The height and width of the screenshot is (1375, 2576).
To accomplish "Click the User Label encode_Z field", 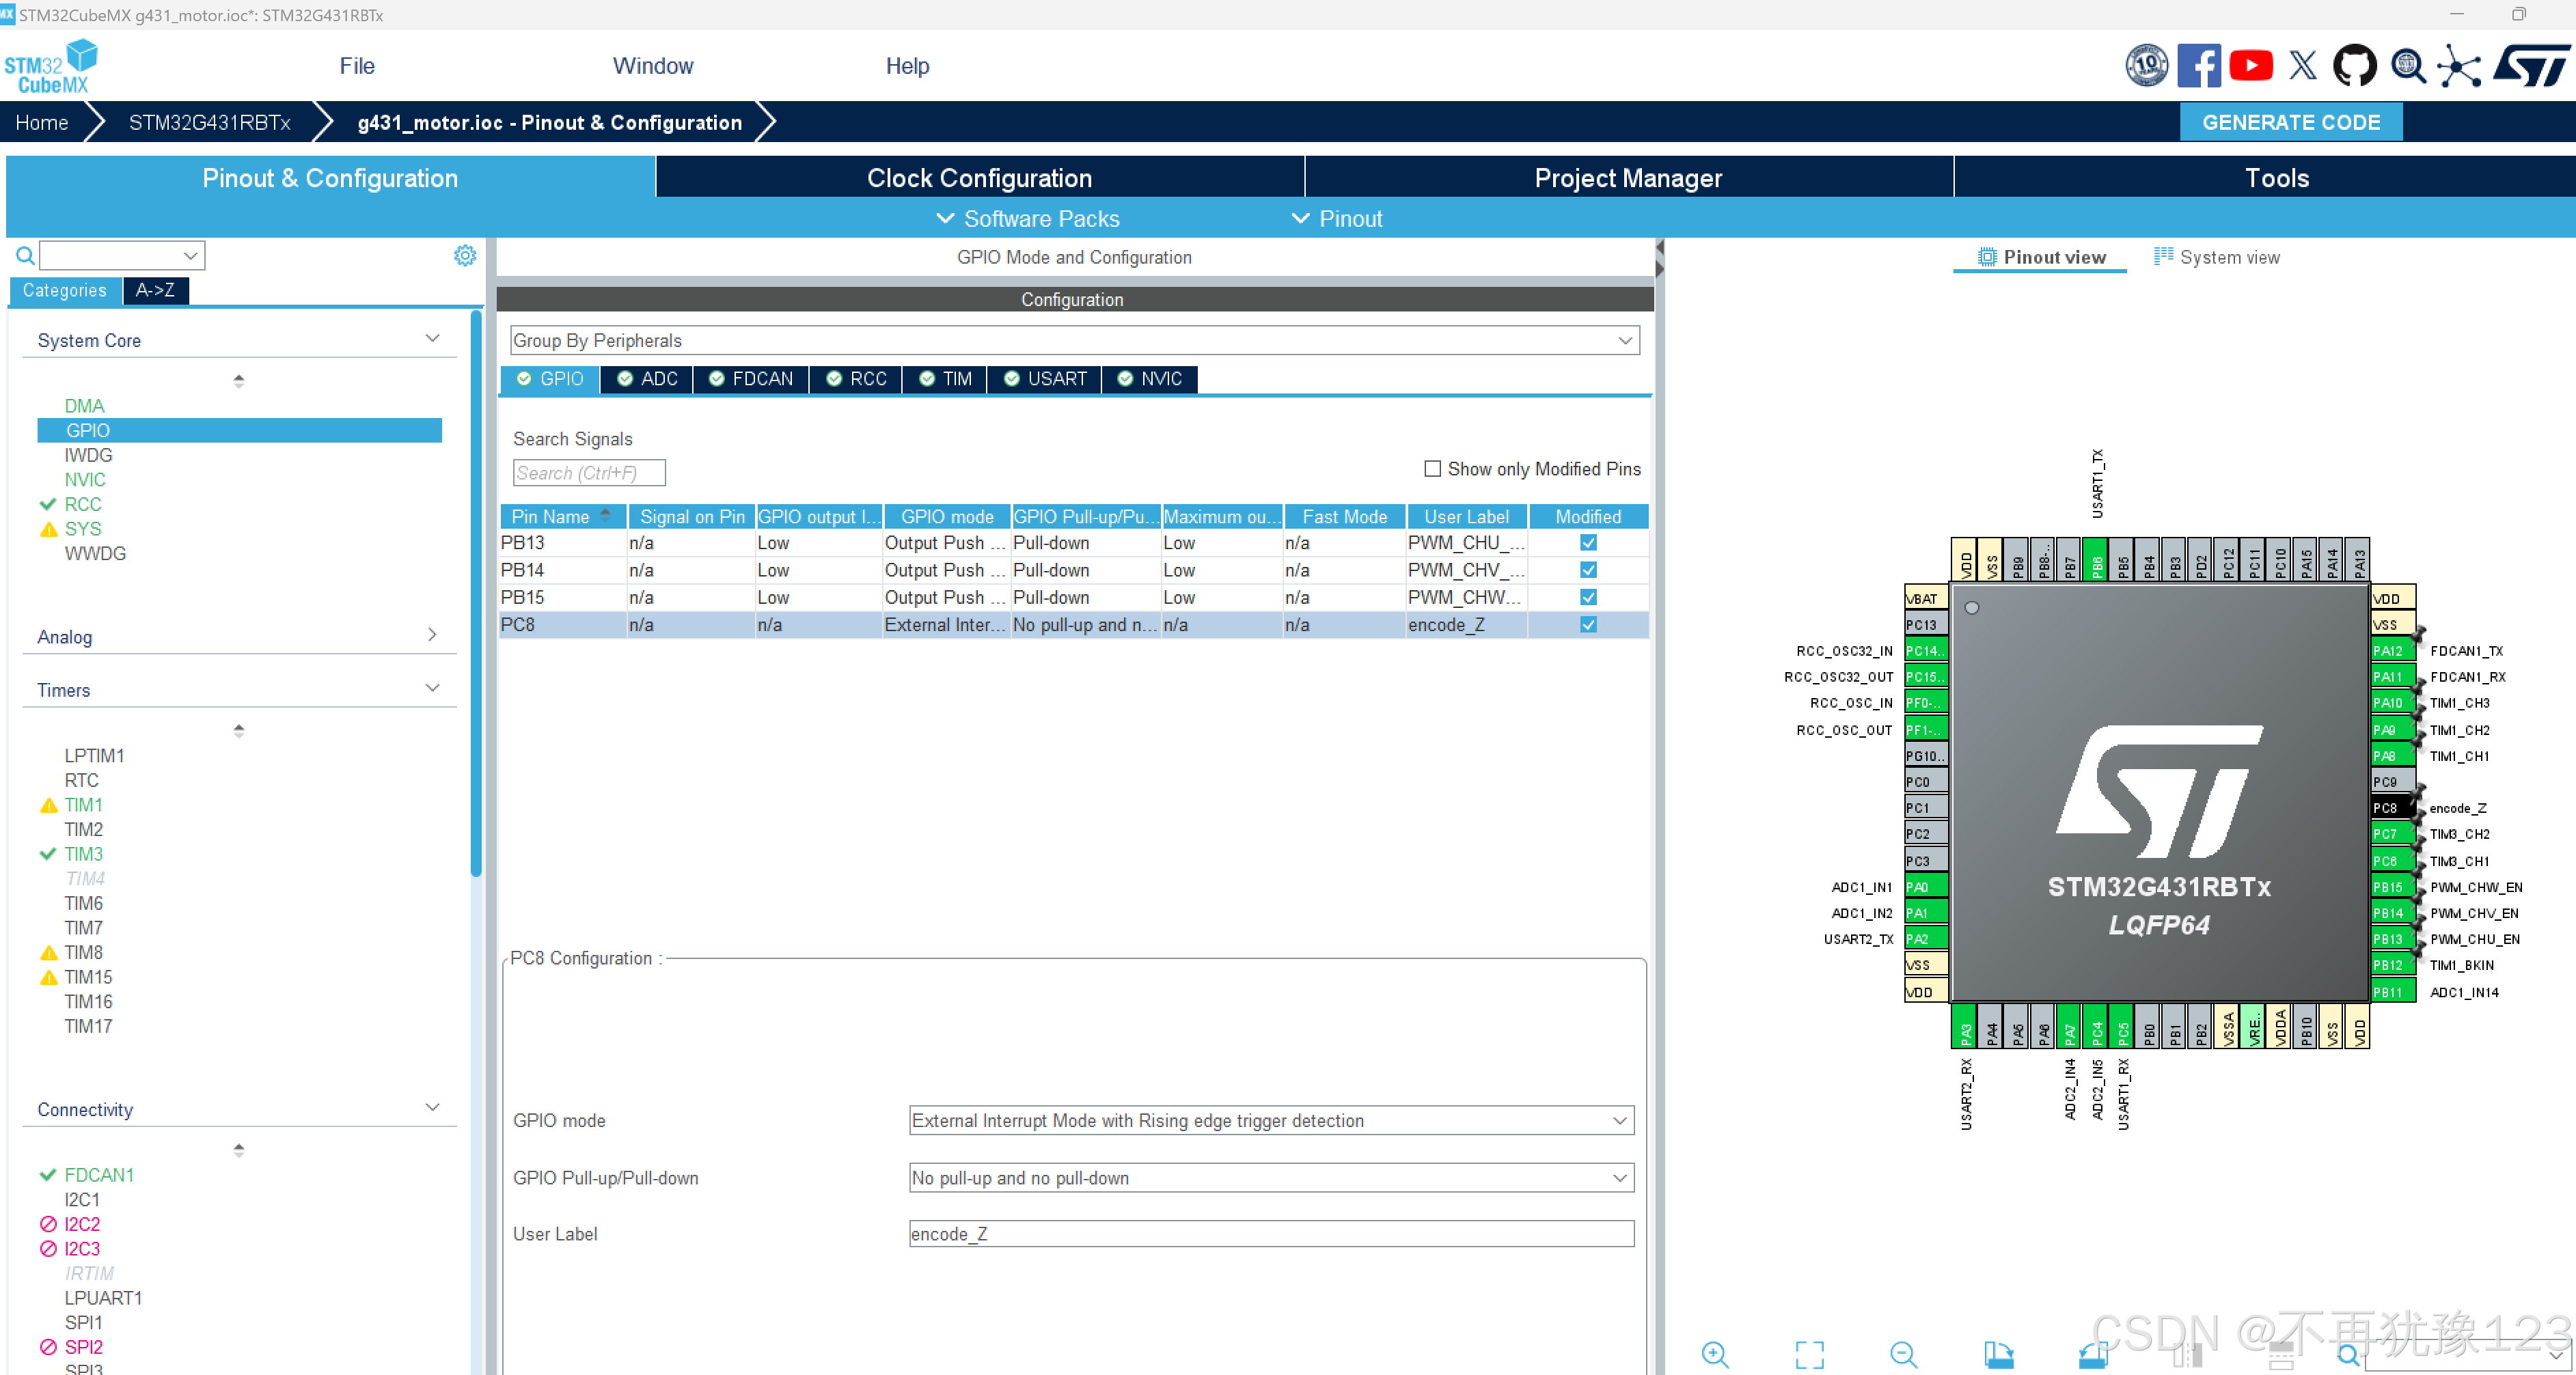I will pyautogui.click(x=1270, y=1234).
